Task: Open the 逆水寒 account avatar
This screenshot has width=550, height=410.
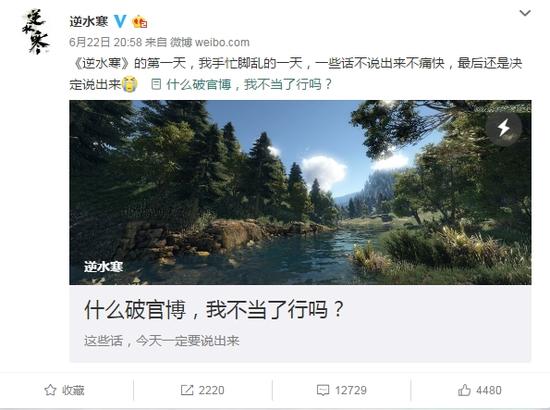Action: (35, 32)
